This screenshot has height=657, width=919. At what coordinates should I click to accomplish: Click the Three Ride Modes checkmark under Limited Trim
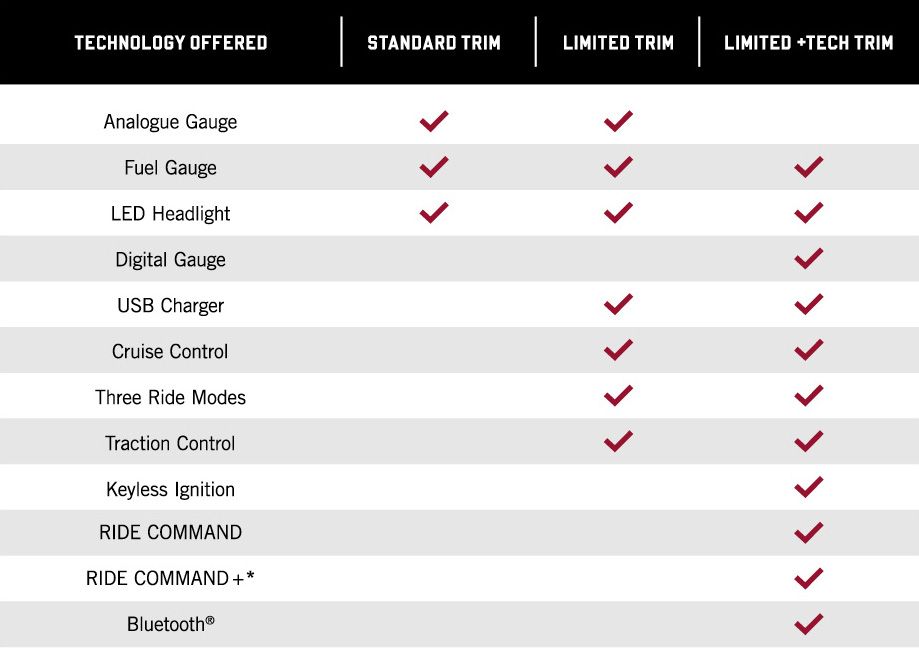tap(618, 396)
